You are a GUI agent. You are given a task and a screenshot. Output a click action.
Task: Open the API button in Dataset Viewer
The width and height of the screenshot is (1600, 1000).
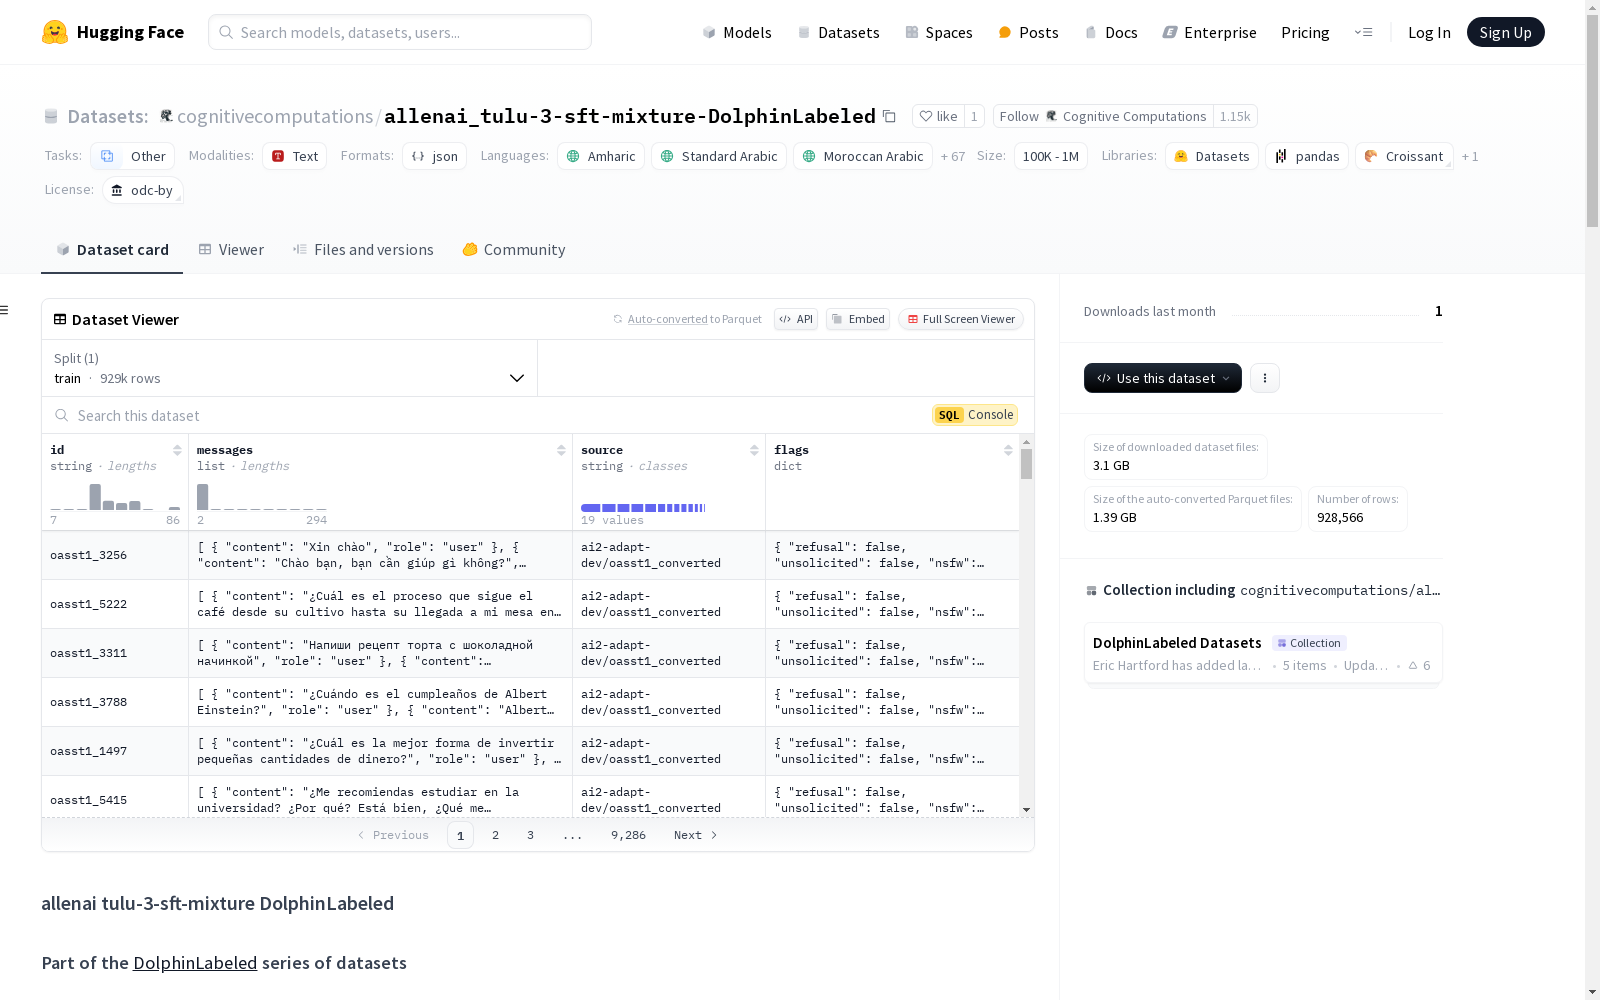[796, 319]
